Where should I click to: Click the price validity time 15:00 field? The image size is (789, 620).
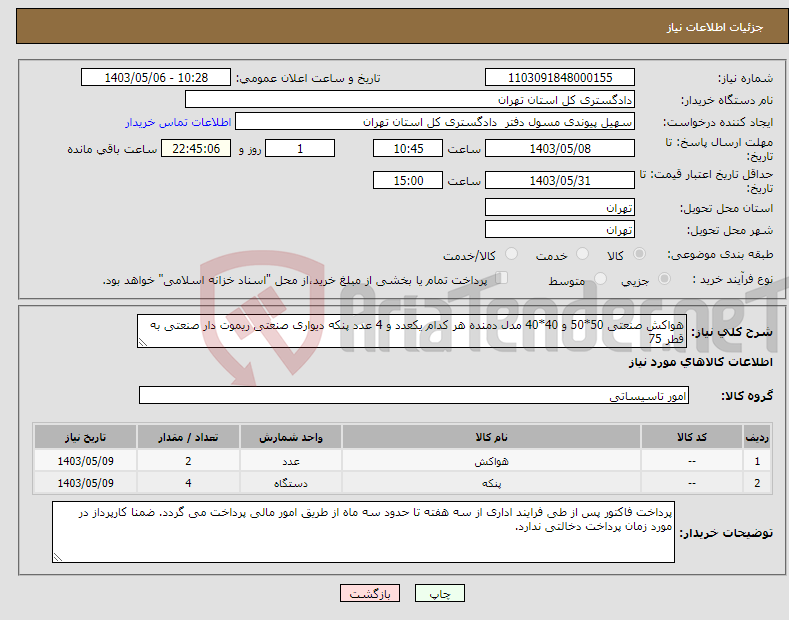click(408, 180)
